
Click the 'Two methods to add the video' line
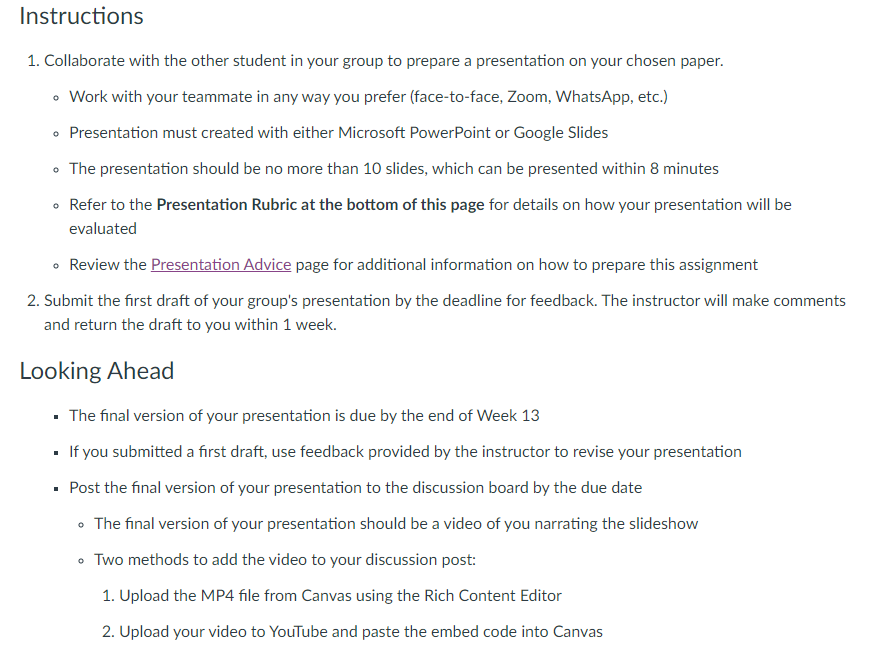[285, 560]
